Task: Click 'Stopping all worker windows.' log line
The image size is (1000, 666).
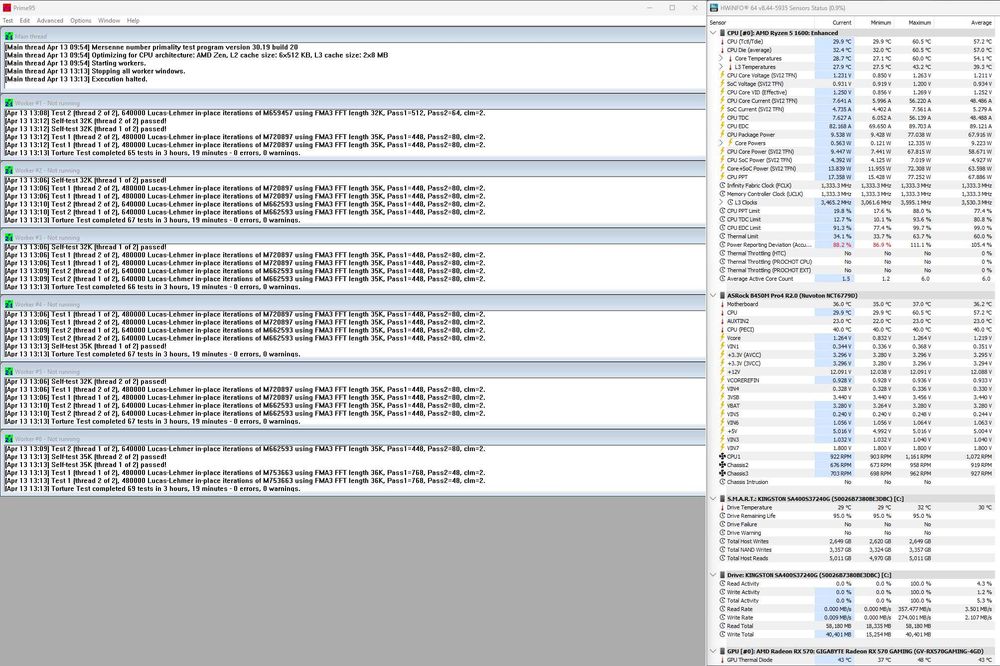Action: (x=95, y=71)
